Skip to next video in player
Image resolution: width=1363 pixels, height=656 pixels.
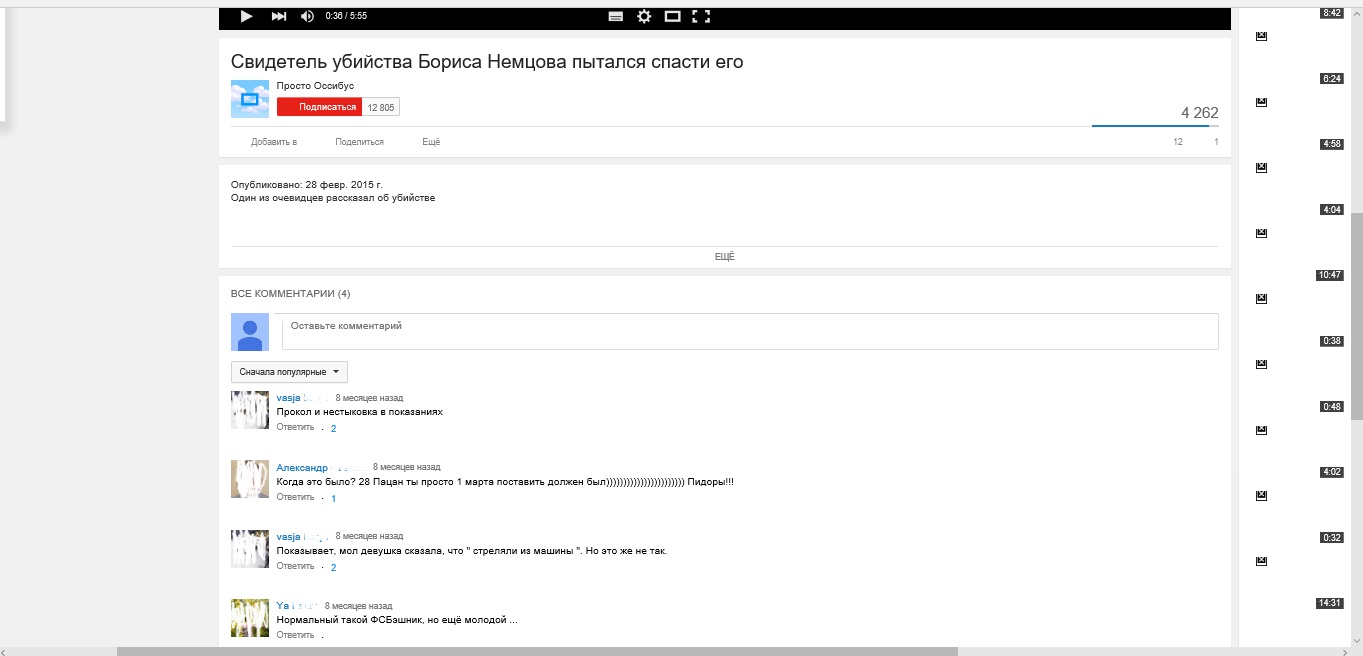pyautogui.click(x=279, y=16)
